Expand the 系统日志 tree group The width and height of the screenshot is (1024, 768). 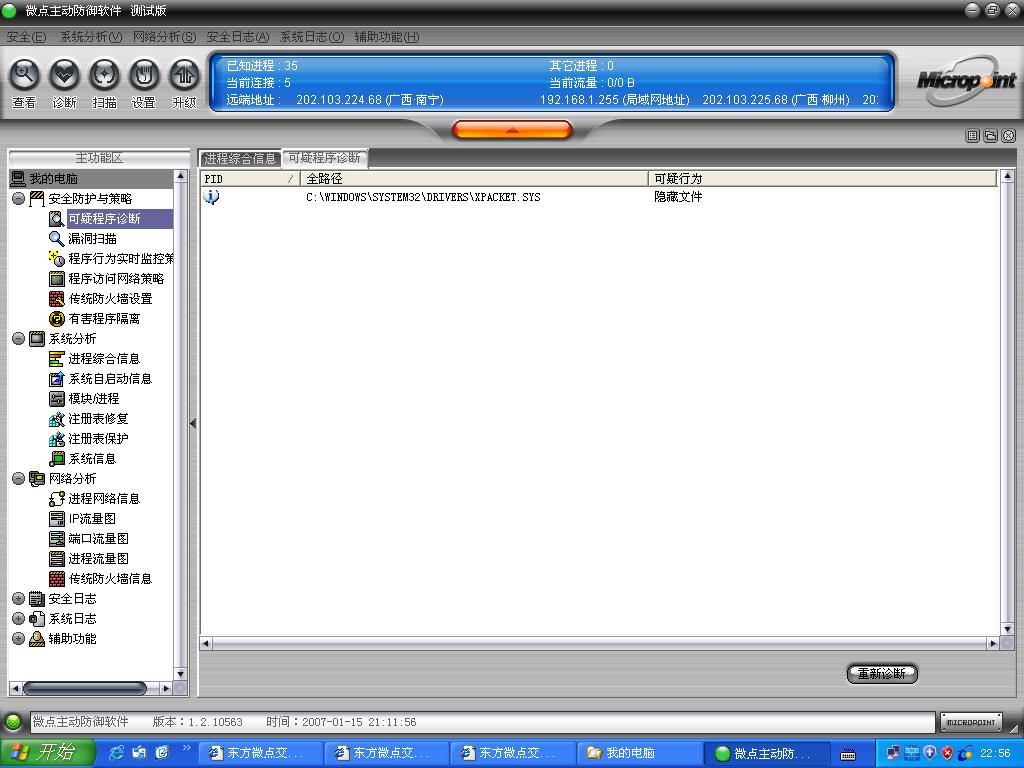18,618
